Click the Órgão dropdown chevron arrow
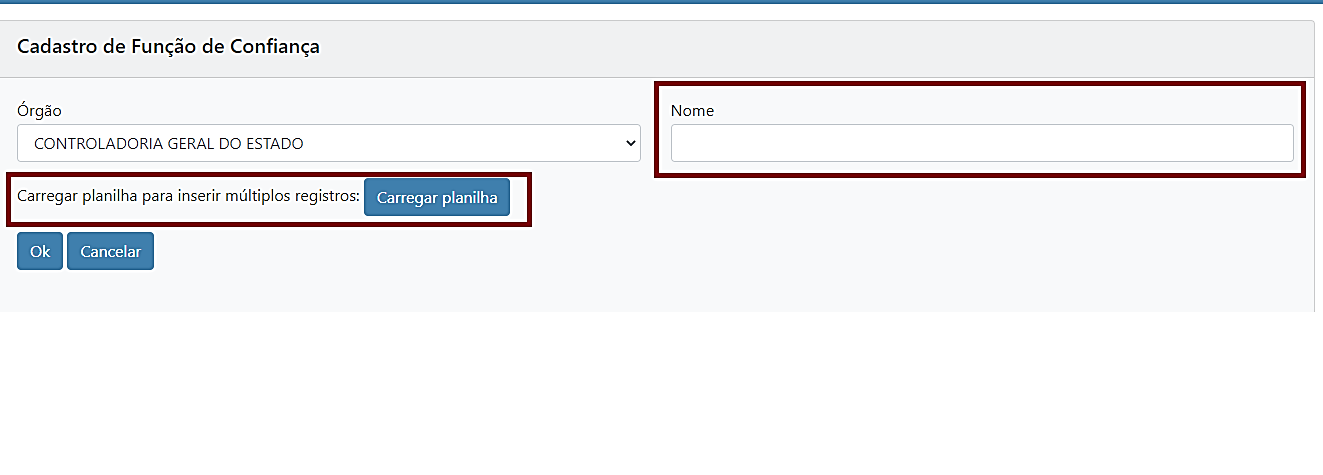 (x=630, y=143)
